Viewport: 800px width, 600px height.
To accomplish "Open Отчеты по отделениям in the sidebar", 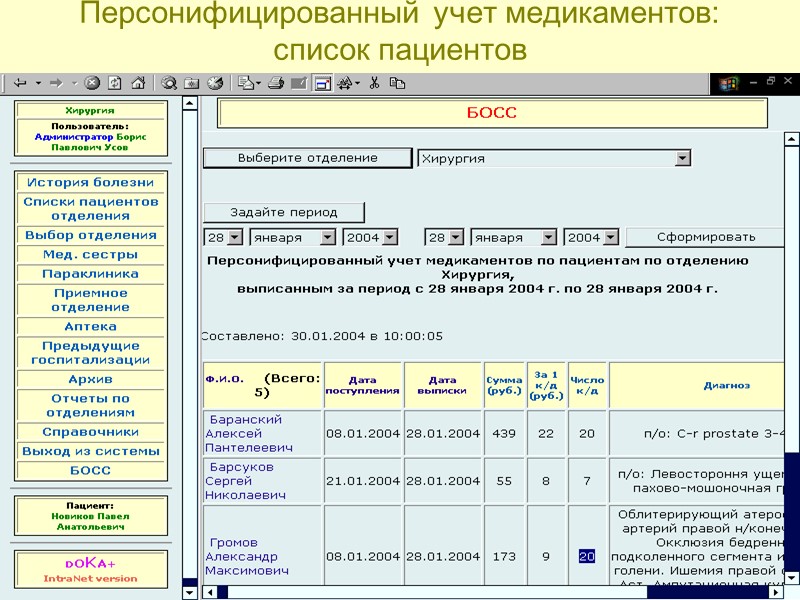I will [90, 405].
